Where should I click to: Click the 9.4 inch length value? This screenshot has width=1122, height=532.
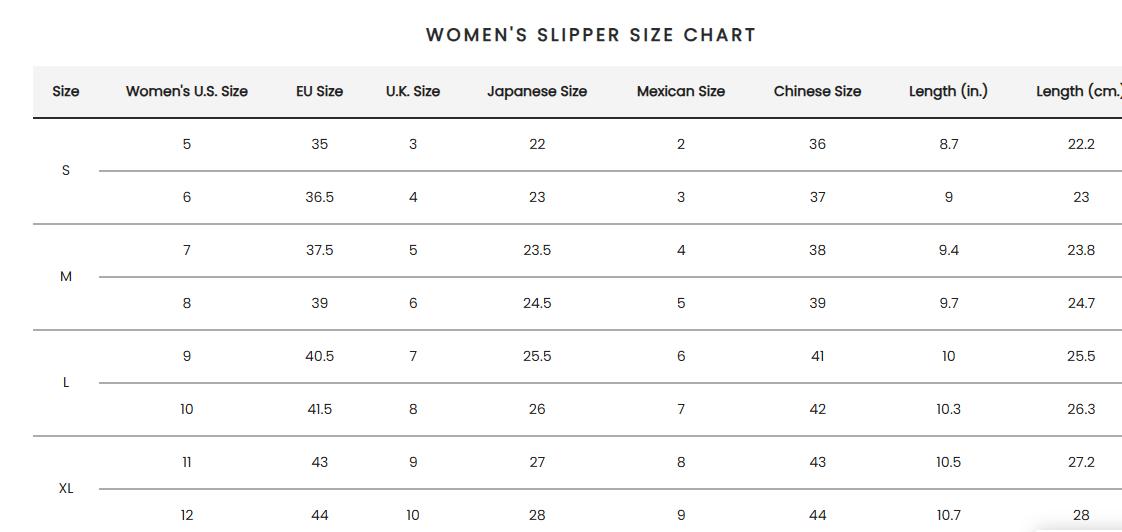[948, 250]
